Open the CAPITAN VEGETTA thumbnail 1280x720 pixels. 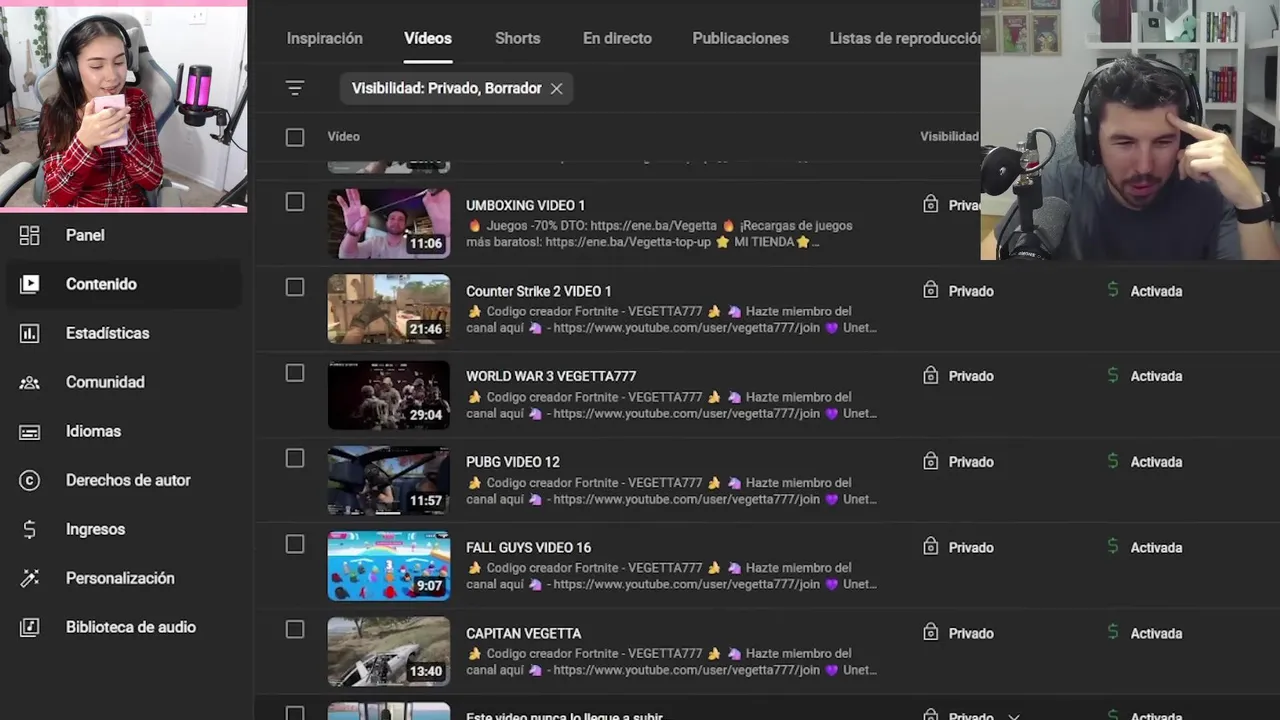(x=389, y=651)
